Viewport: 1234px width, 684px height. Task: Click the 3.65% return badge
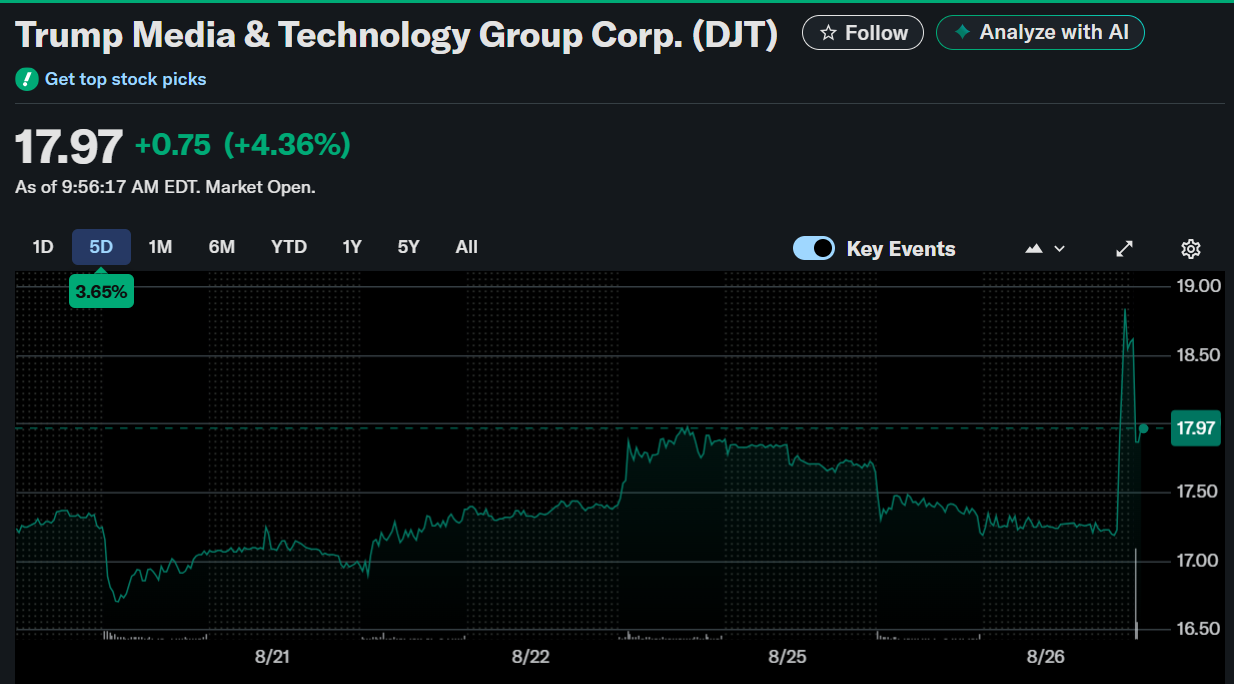coord(101,292)
